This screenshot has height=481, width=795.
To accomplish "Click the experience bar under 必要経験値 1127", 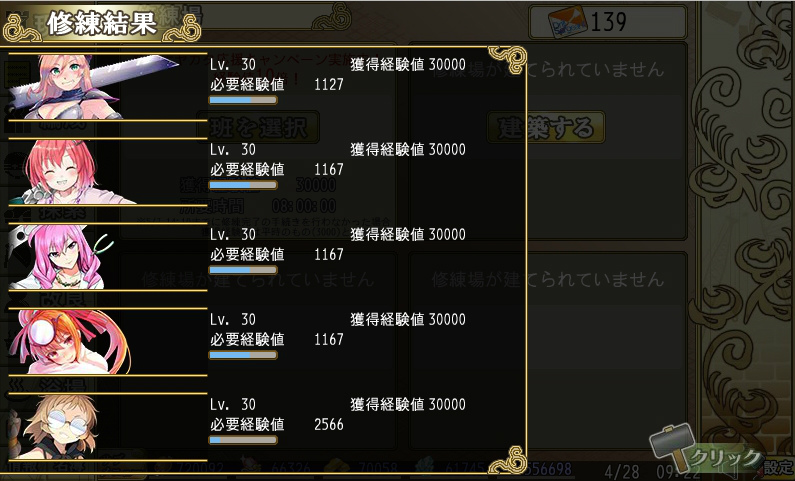I will [x=243, y=100].
